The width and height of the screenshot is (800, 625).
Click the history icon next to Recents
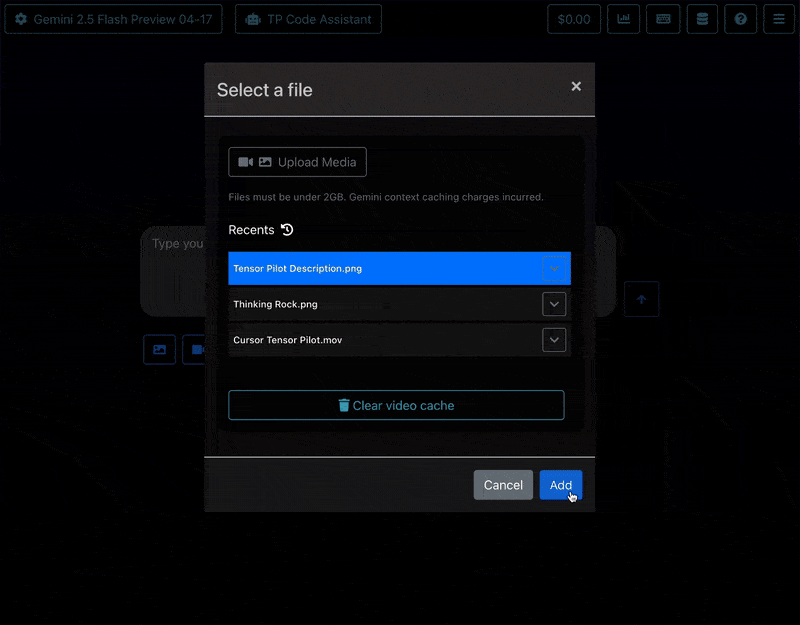coord(287,230)
